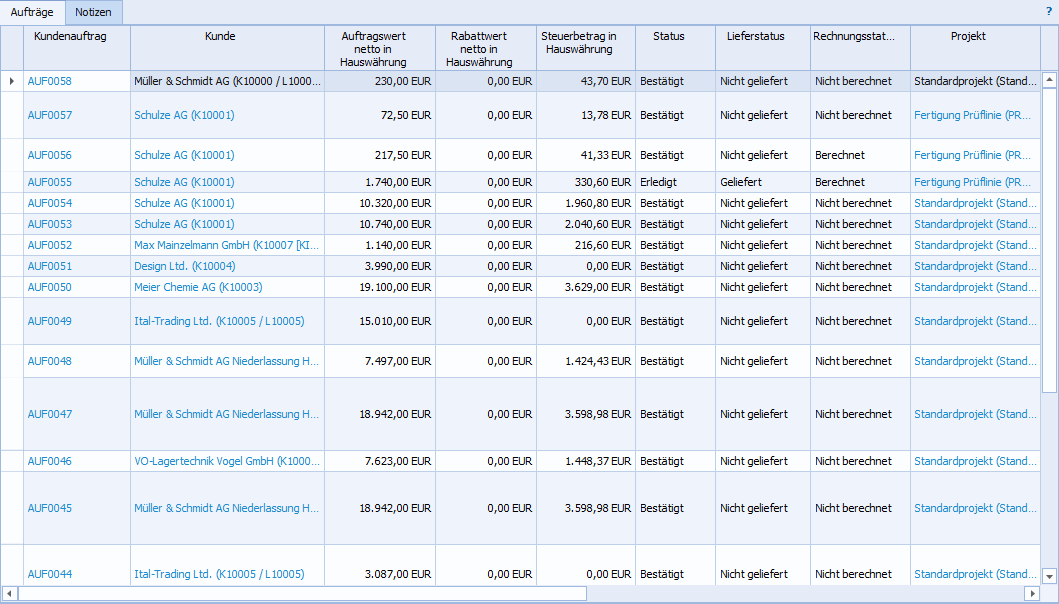Click the help question mark icon
This screenshot has width=1059, height=604.
coord(1048,12)
